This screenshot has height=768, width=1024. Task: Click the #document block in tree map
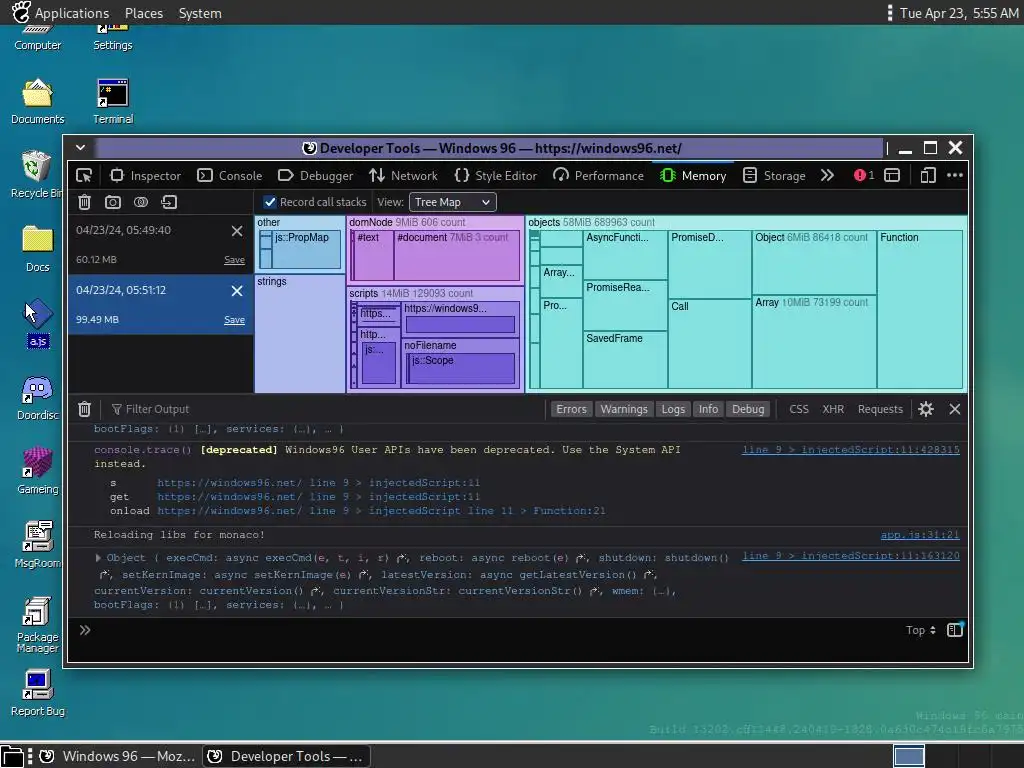(456, 256)
